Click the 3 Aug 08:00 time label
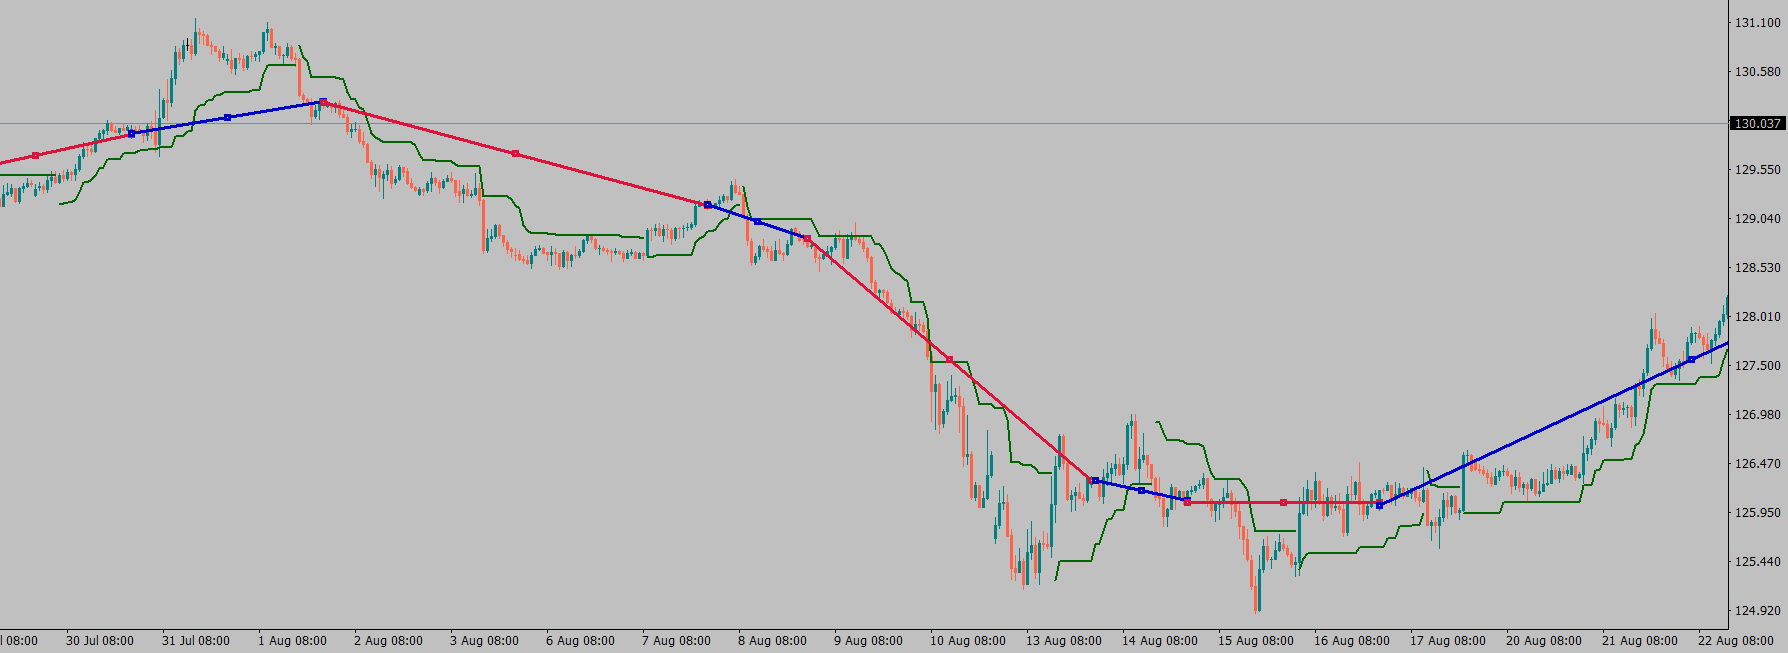The image size is (1788, 653). click(x=484, y=641)
